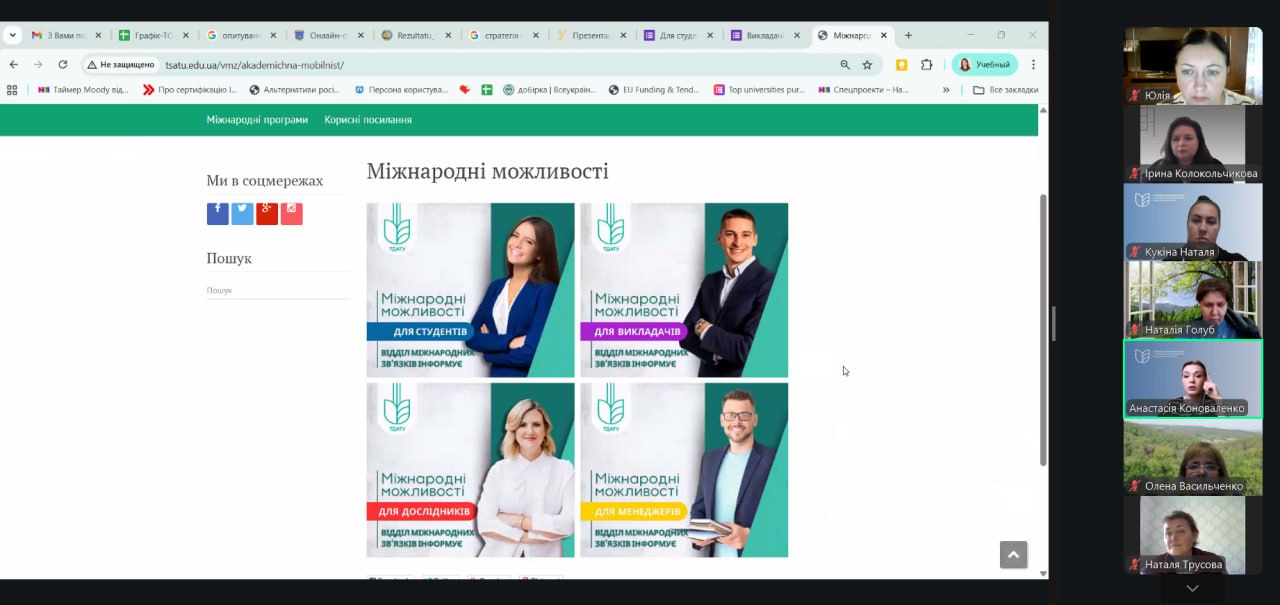1280x605 pixels.
Task: Click the Пошук search input field
Action: pos(277,290)
